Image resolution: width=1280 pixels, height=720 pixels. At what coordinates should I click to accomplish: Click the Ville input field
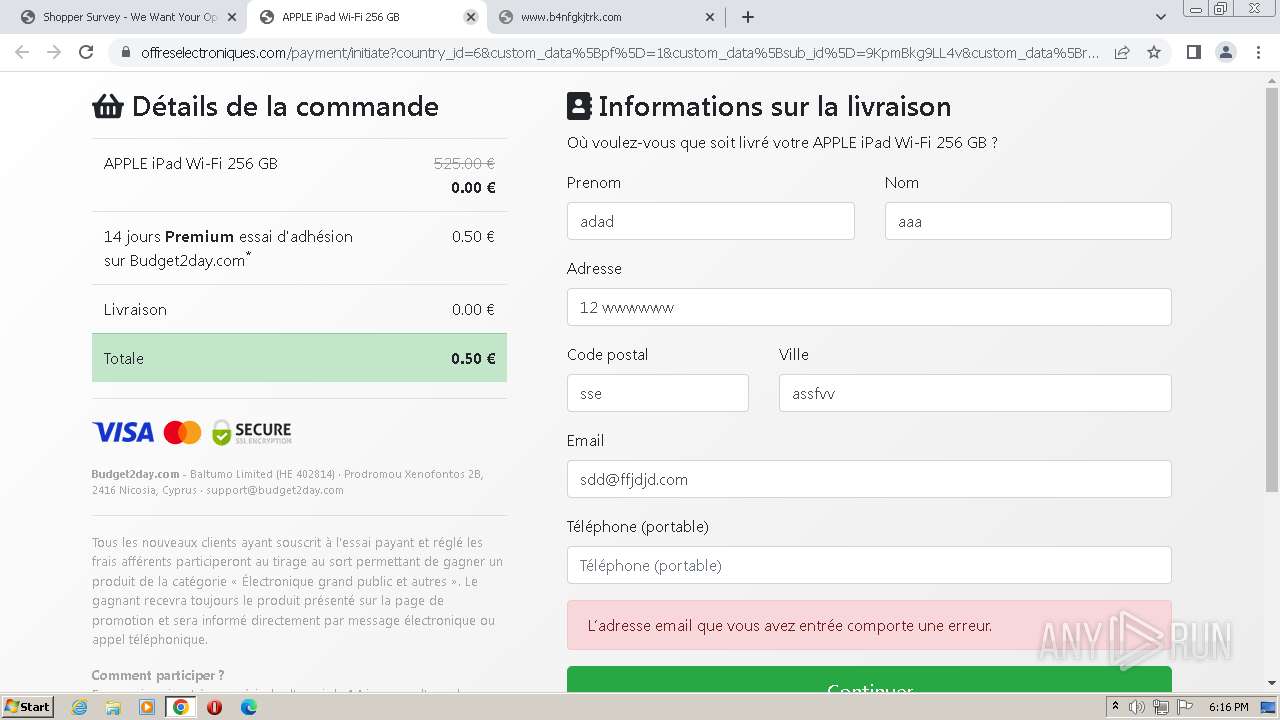tap(975, 393)
